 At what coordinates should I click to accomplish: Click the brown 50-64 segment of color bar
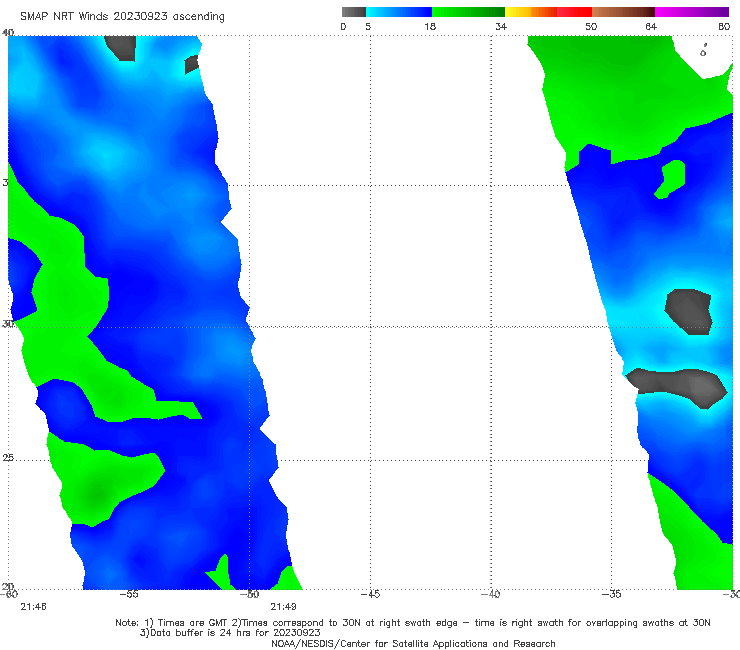coord(623,12)
